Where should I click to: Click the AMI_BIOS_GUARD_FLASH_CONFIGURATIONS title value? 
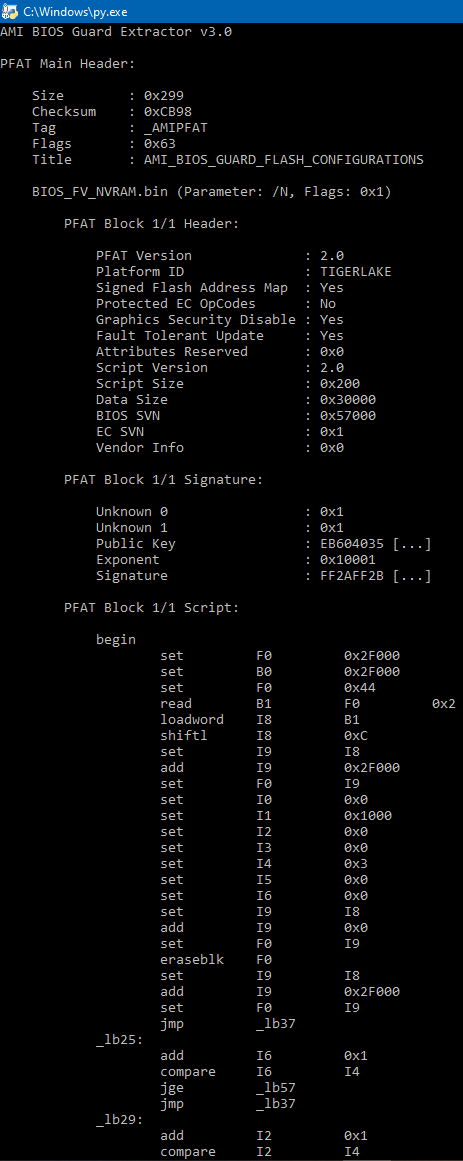[284, 159]
